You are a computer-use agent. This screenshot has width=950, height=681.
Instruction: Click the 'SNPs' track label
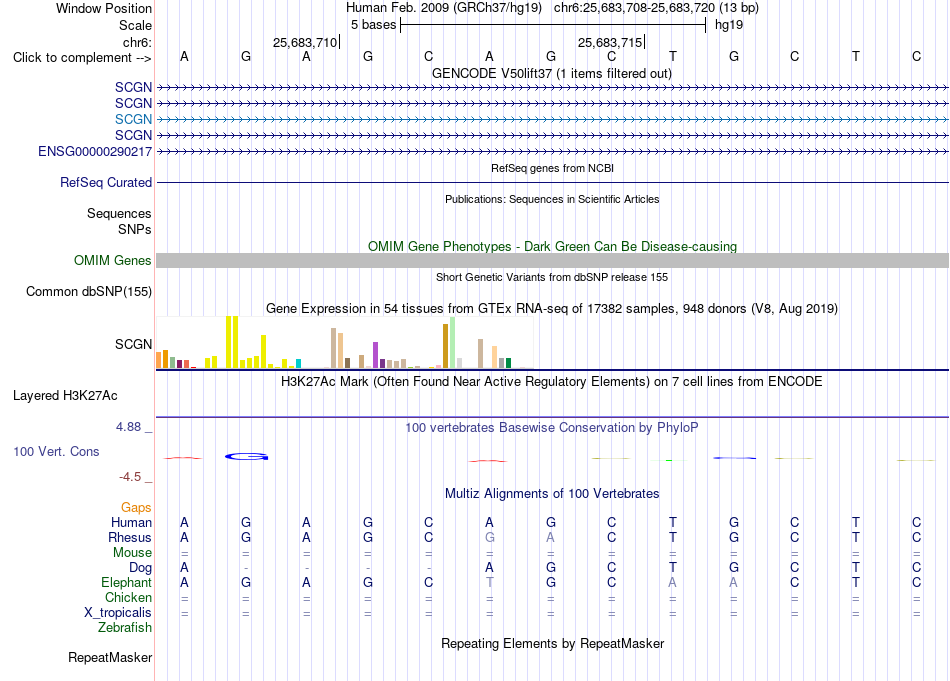click(x=135, y=230)
